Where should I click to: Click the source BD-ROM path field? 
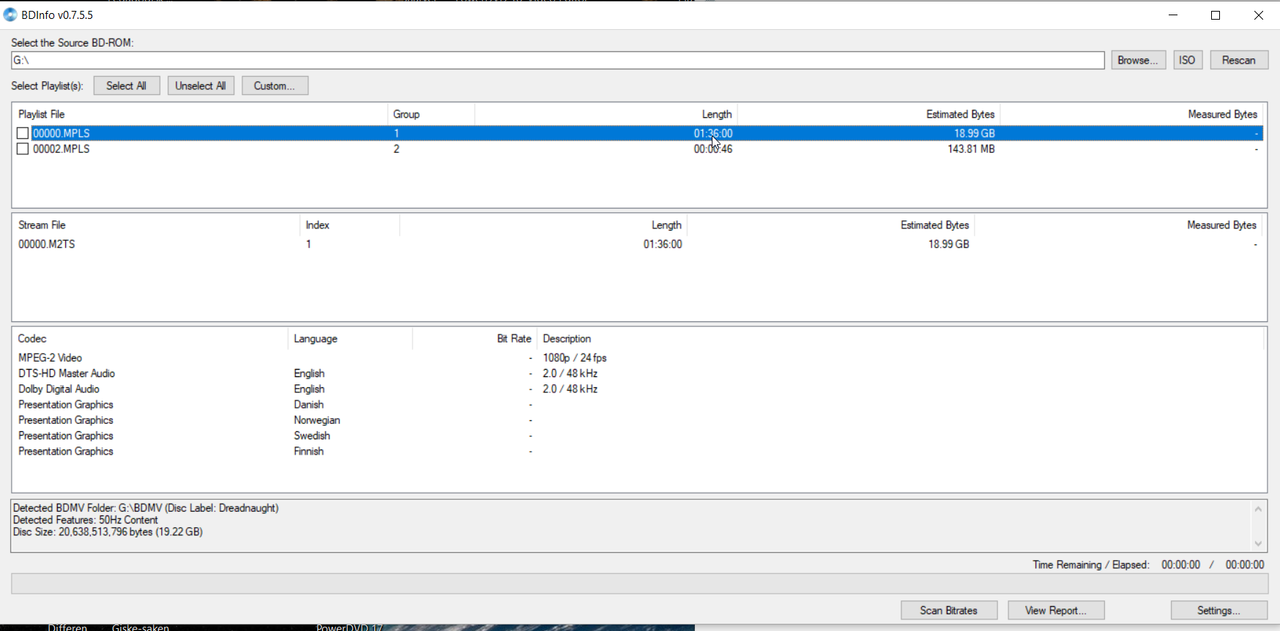[557, 60]
